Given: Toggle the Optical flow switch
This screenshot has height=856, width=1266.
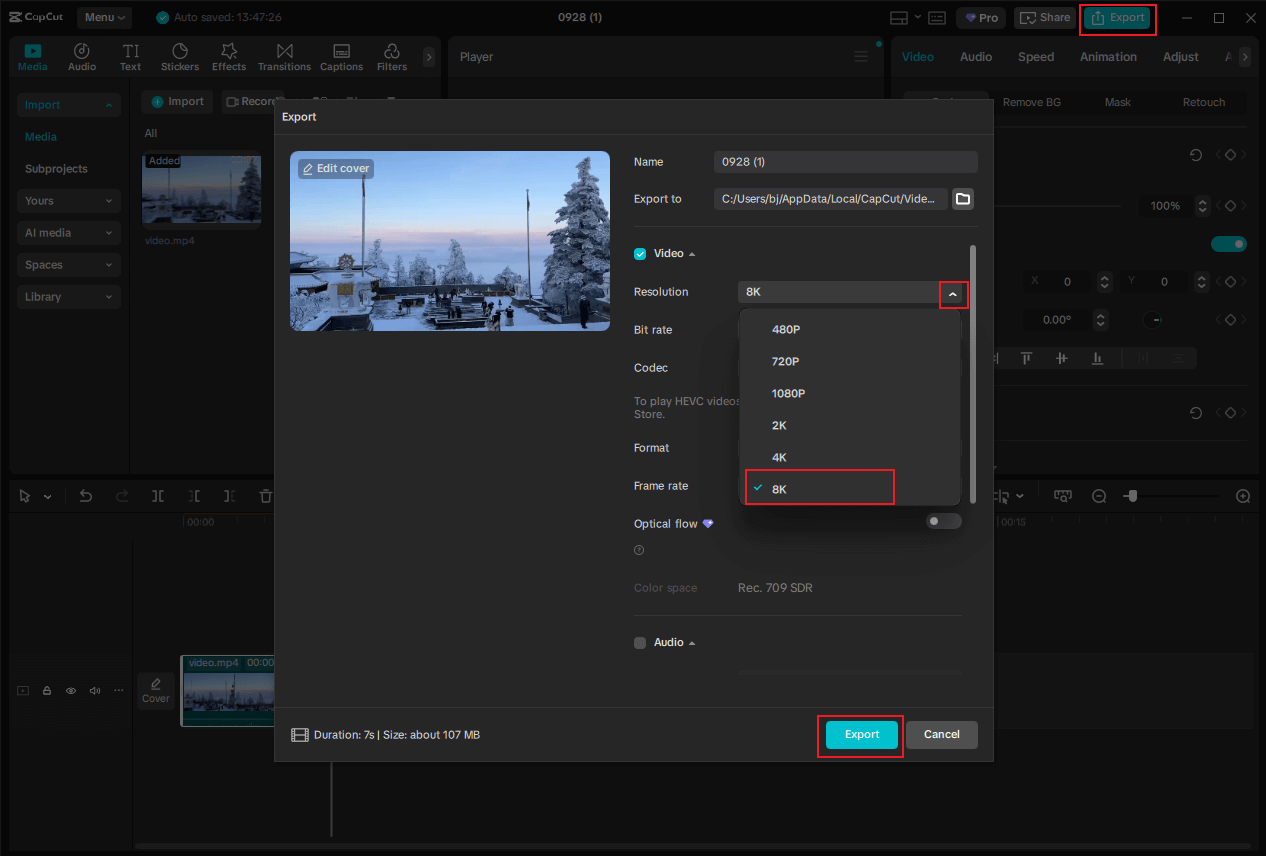Looking at the screenshot, I should (x=943, y=521).
